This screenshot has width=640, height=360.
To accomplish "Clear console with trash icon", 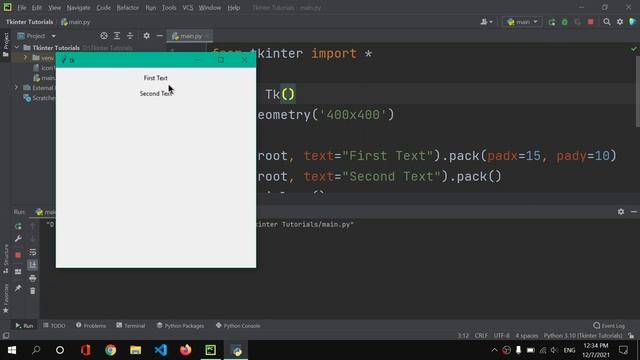I will (33, 291).
